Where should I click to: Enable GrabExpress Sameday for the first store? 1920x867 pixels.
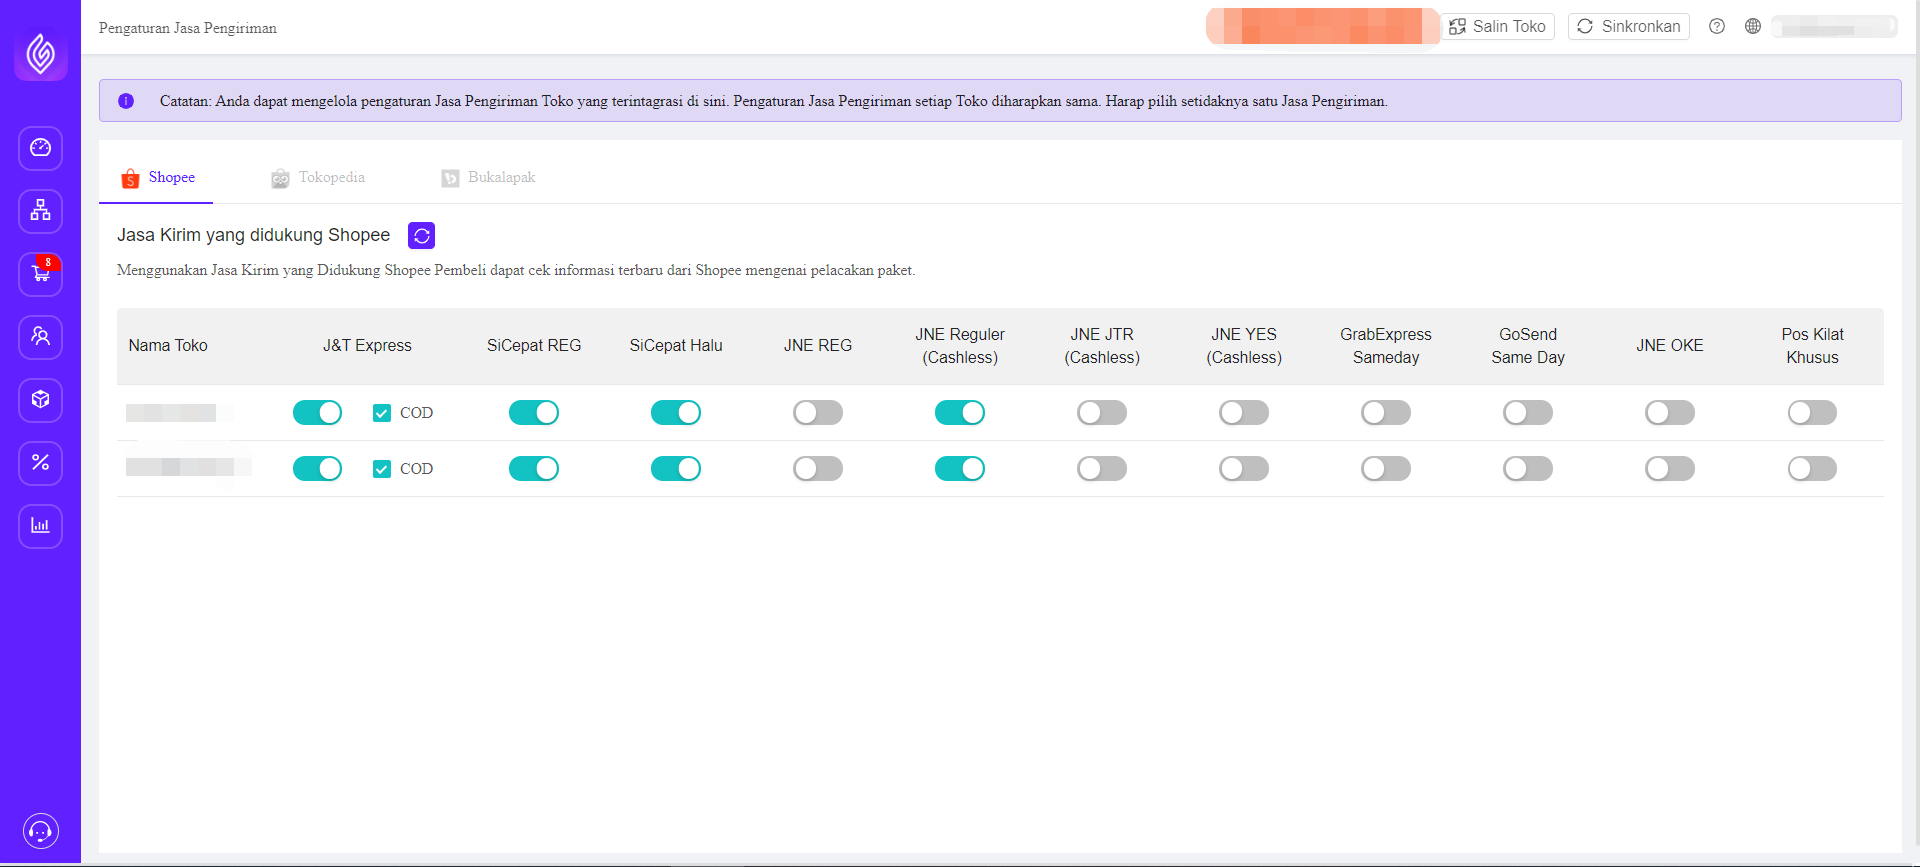1386,413
